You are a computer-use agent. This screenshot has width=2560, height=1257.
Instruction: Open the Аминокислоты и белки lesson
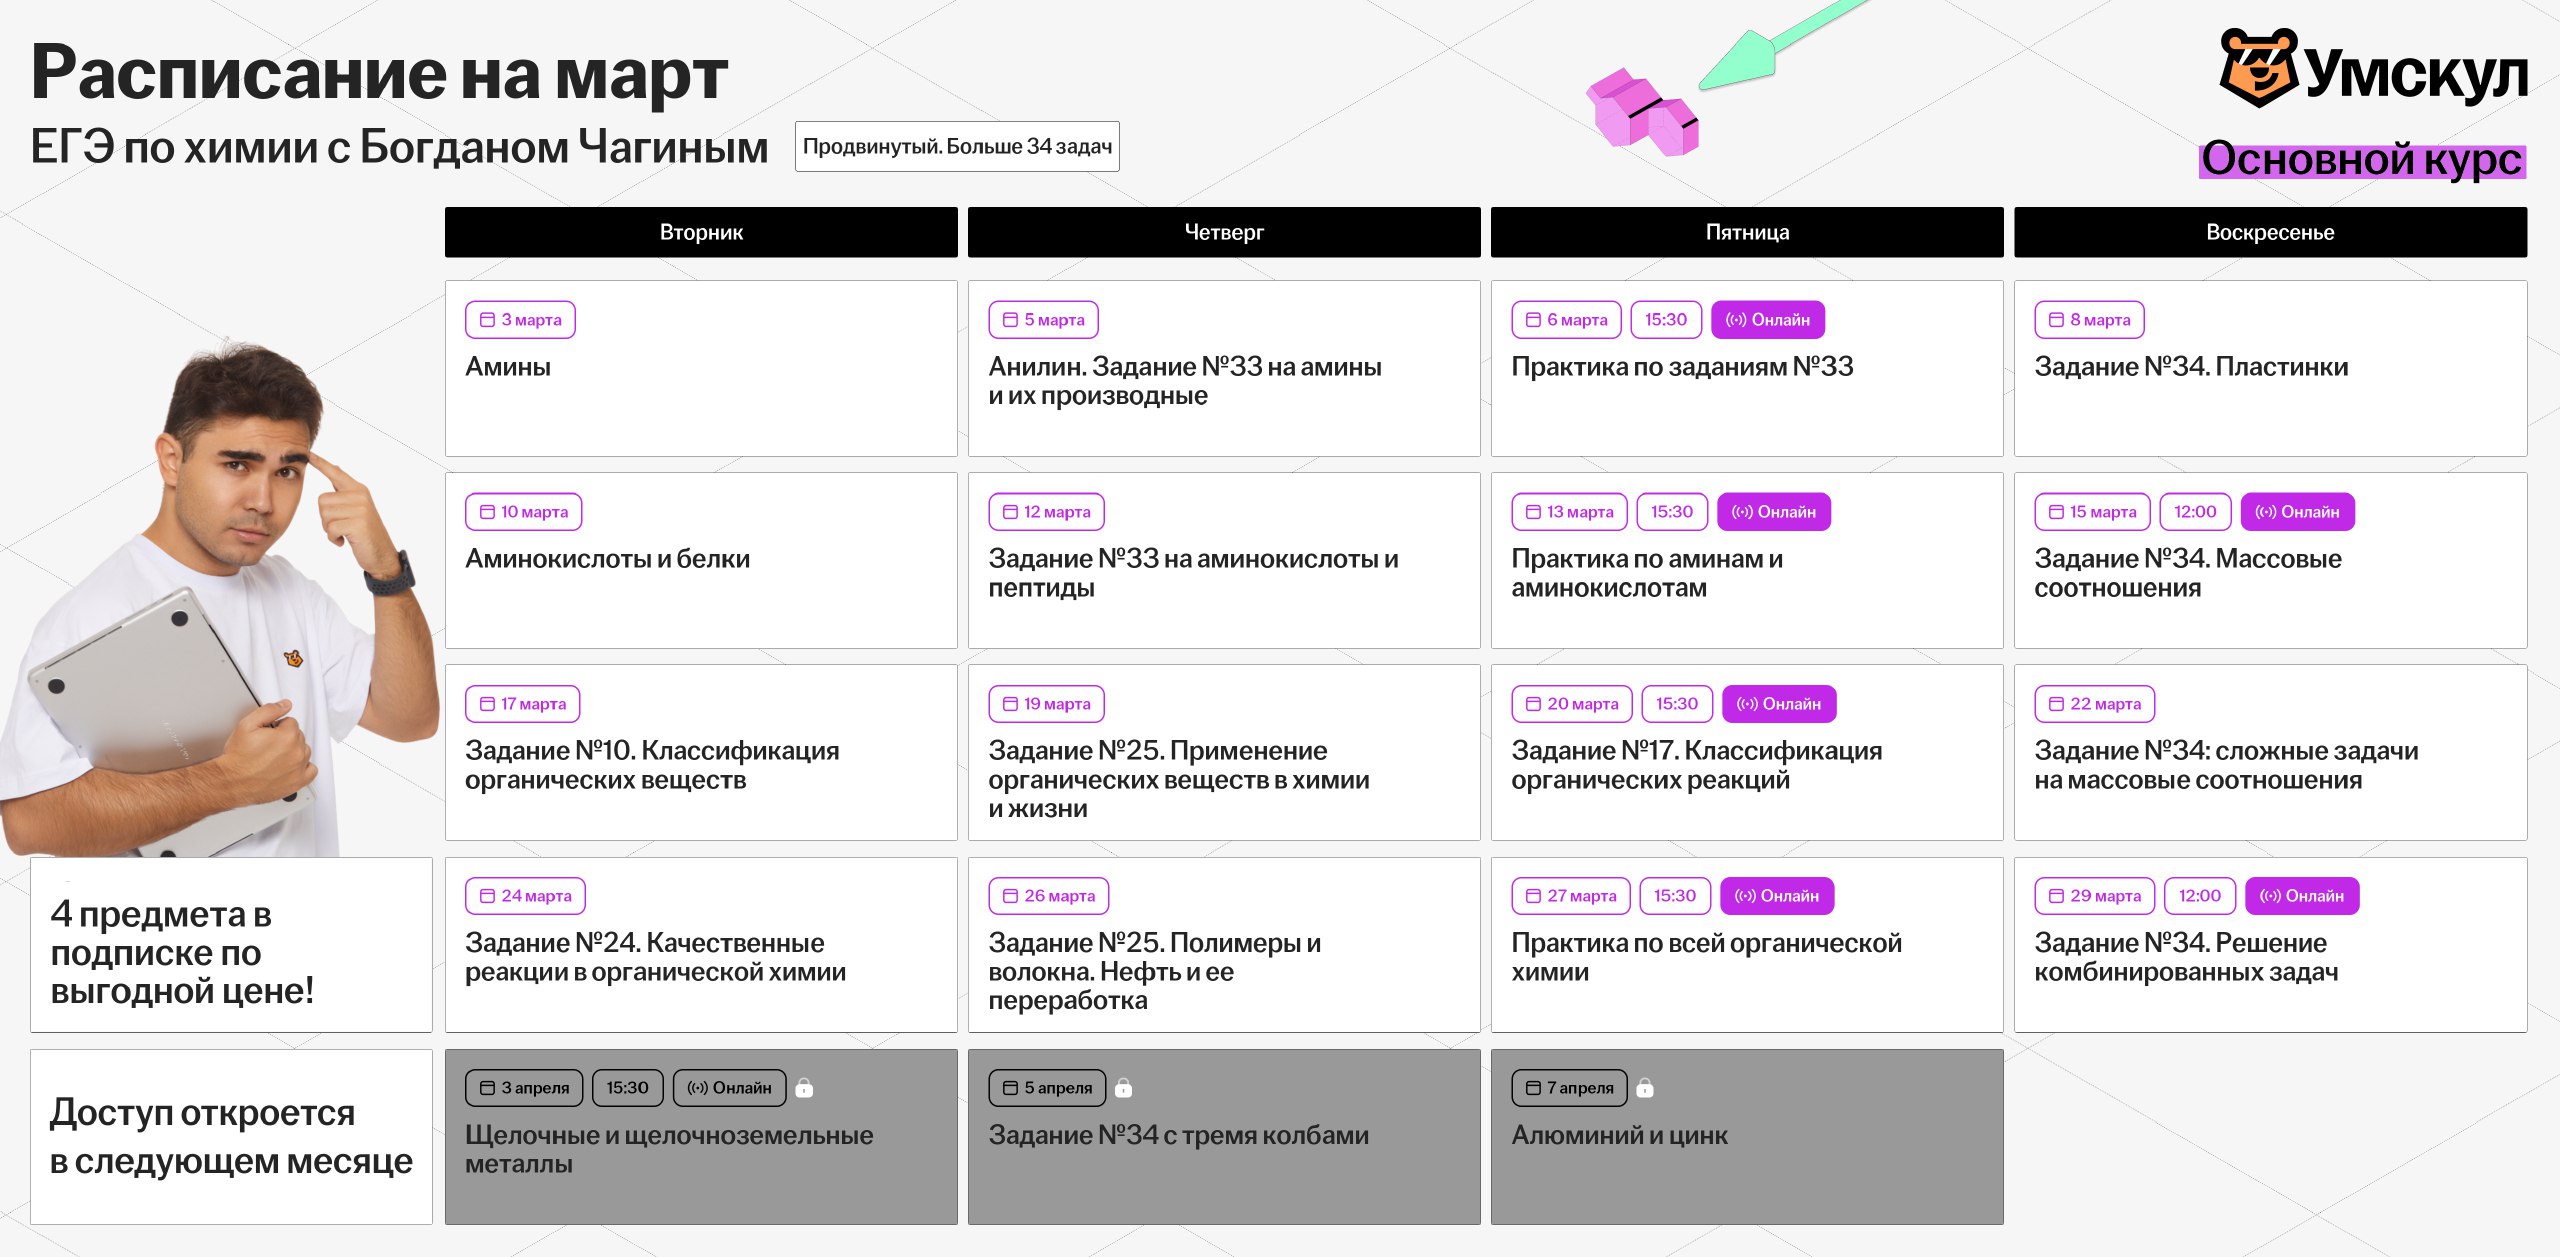click(701, 560)
